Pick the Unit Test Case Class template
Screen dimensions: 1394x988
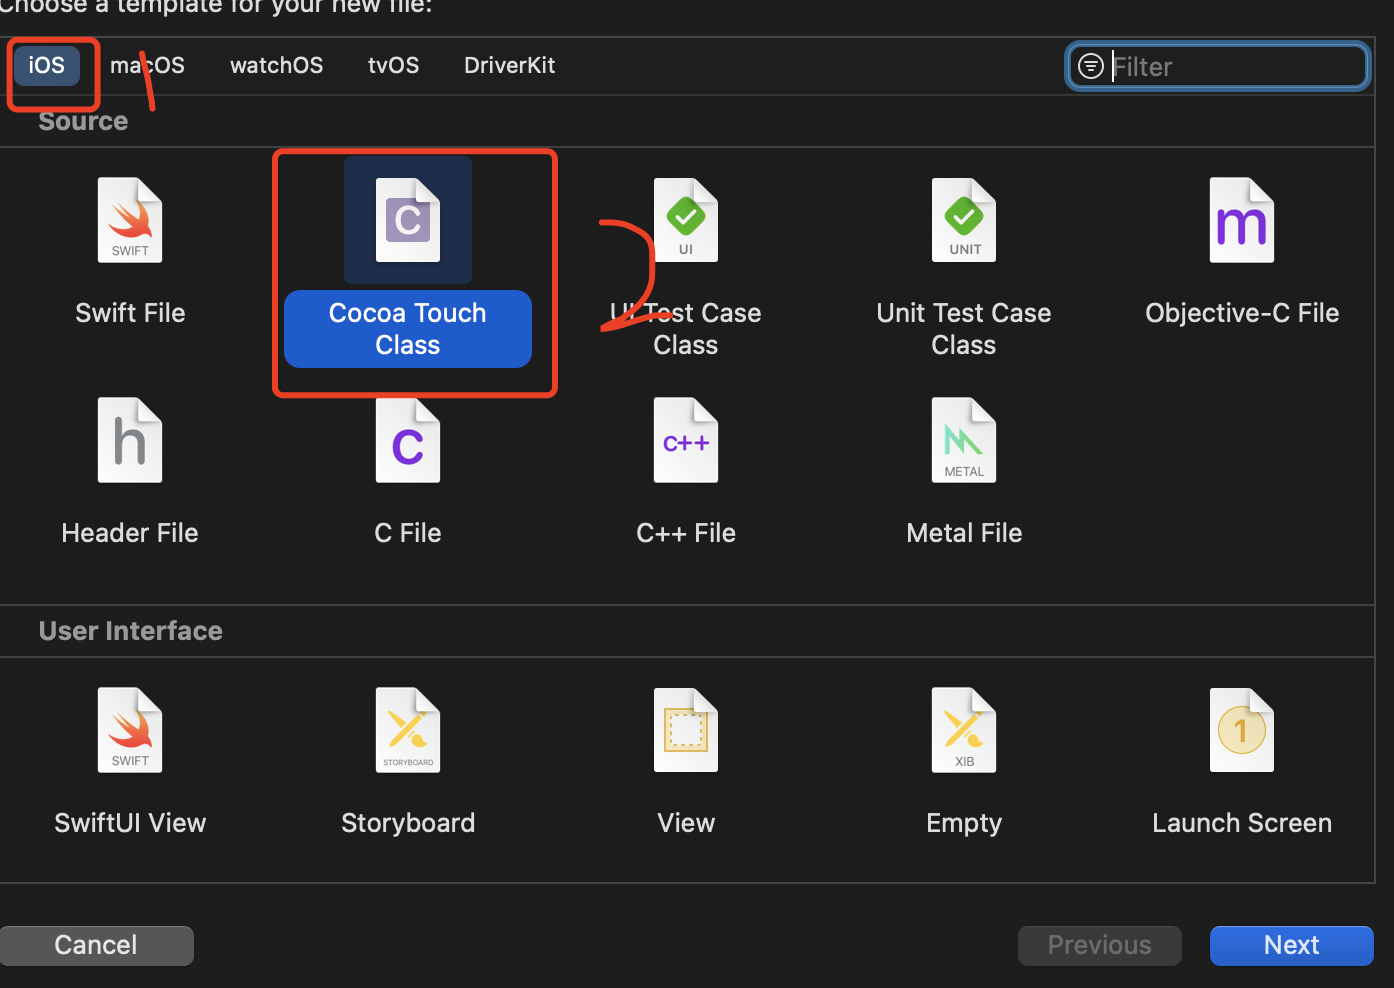coord(963,221)
